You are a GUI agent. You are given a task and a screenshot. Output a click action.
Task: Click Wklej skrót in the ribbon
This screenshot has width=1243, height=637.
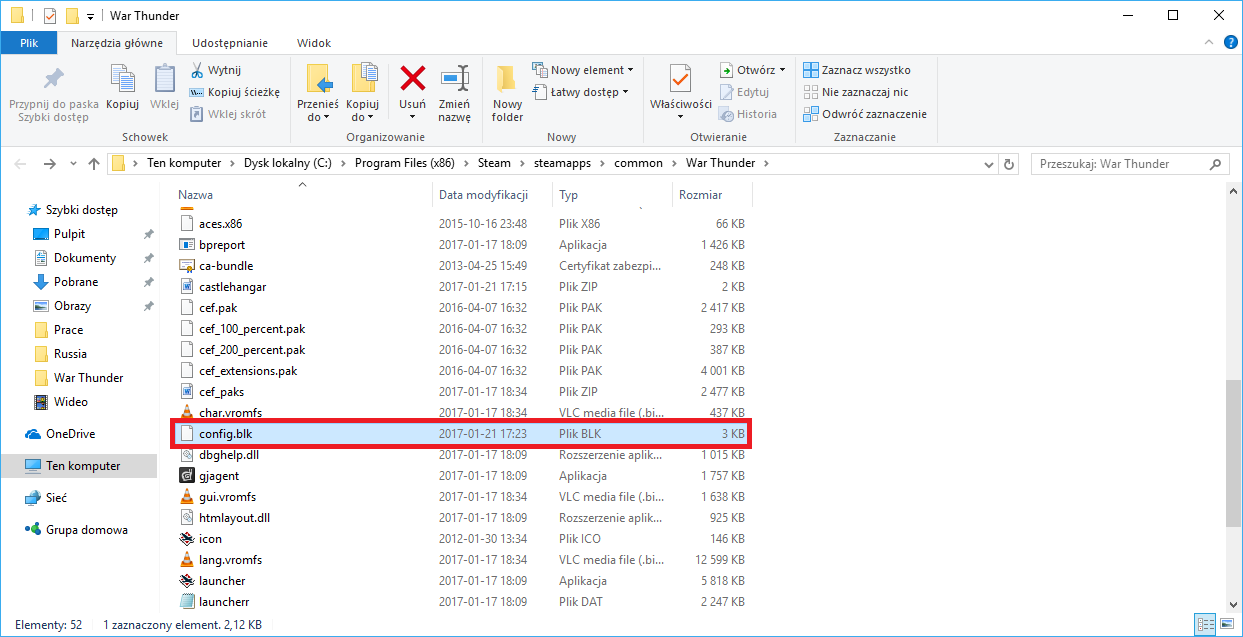[228, 114]
